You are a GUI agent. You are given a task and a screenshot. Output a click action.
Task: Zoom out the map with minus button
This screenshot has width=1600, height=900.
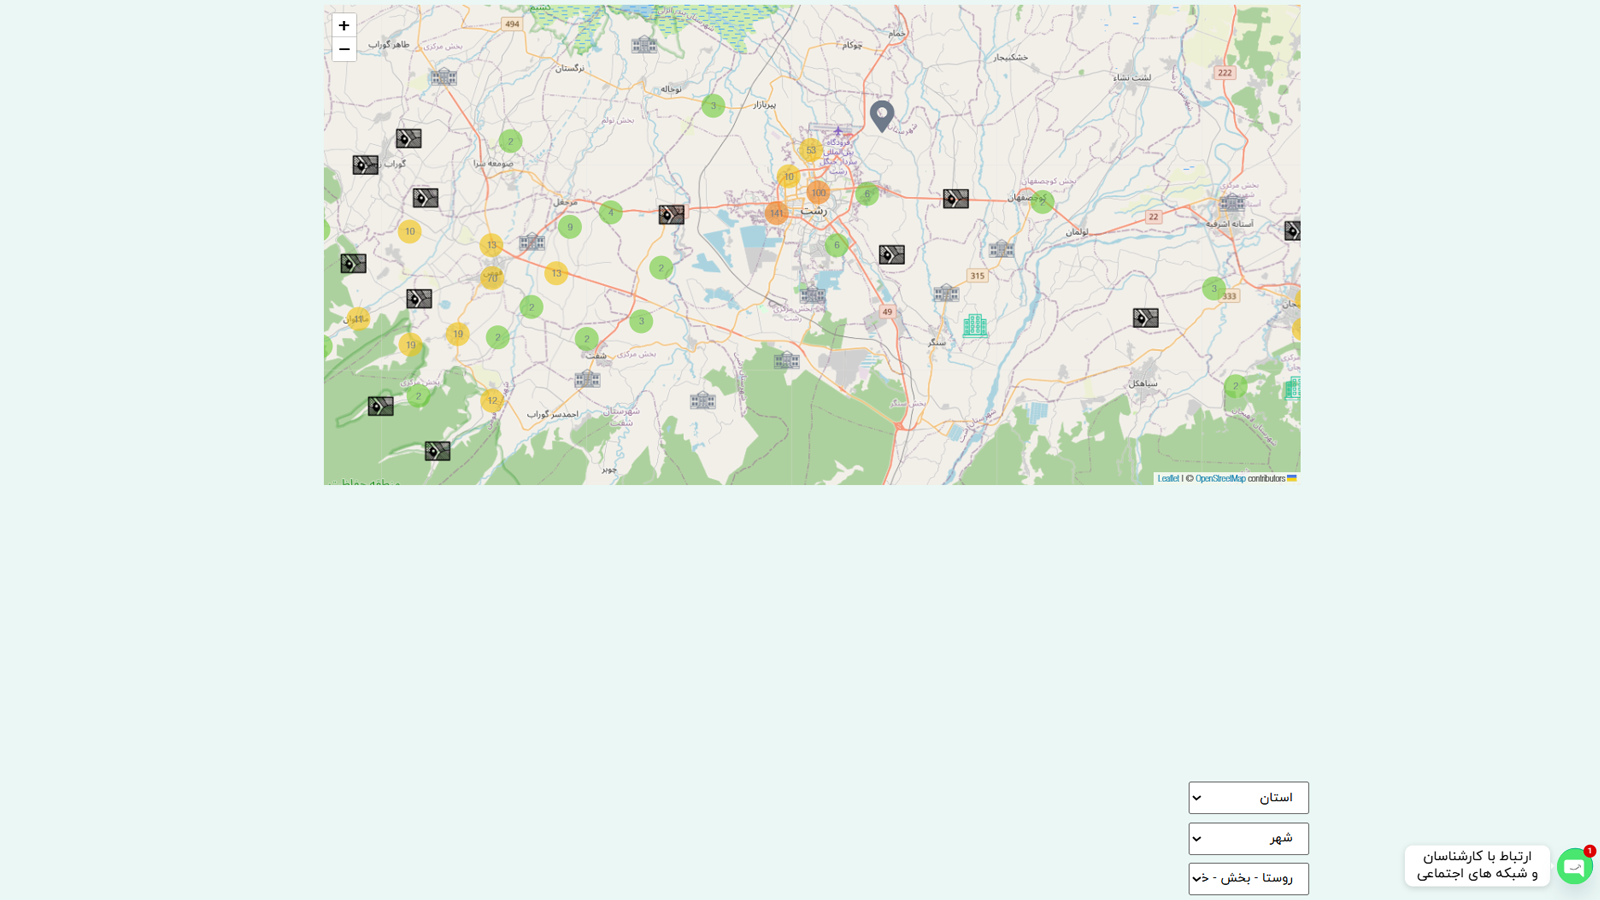coord(344,50)
